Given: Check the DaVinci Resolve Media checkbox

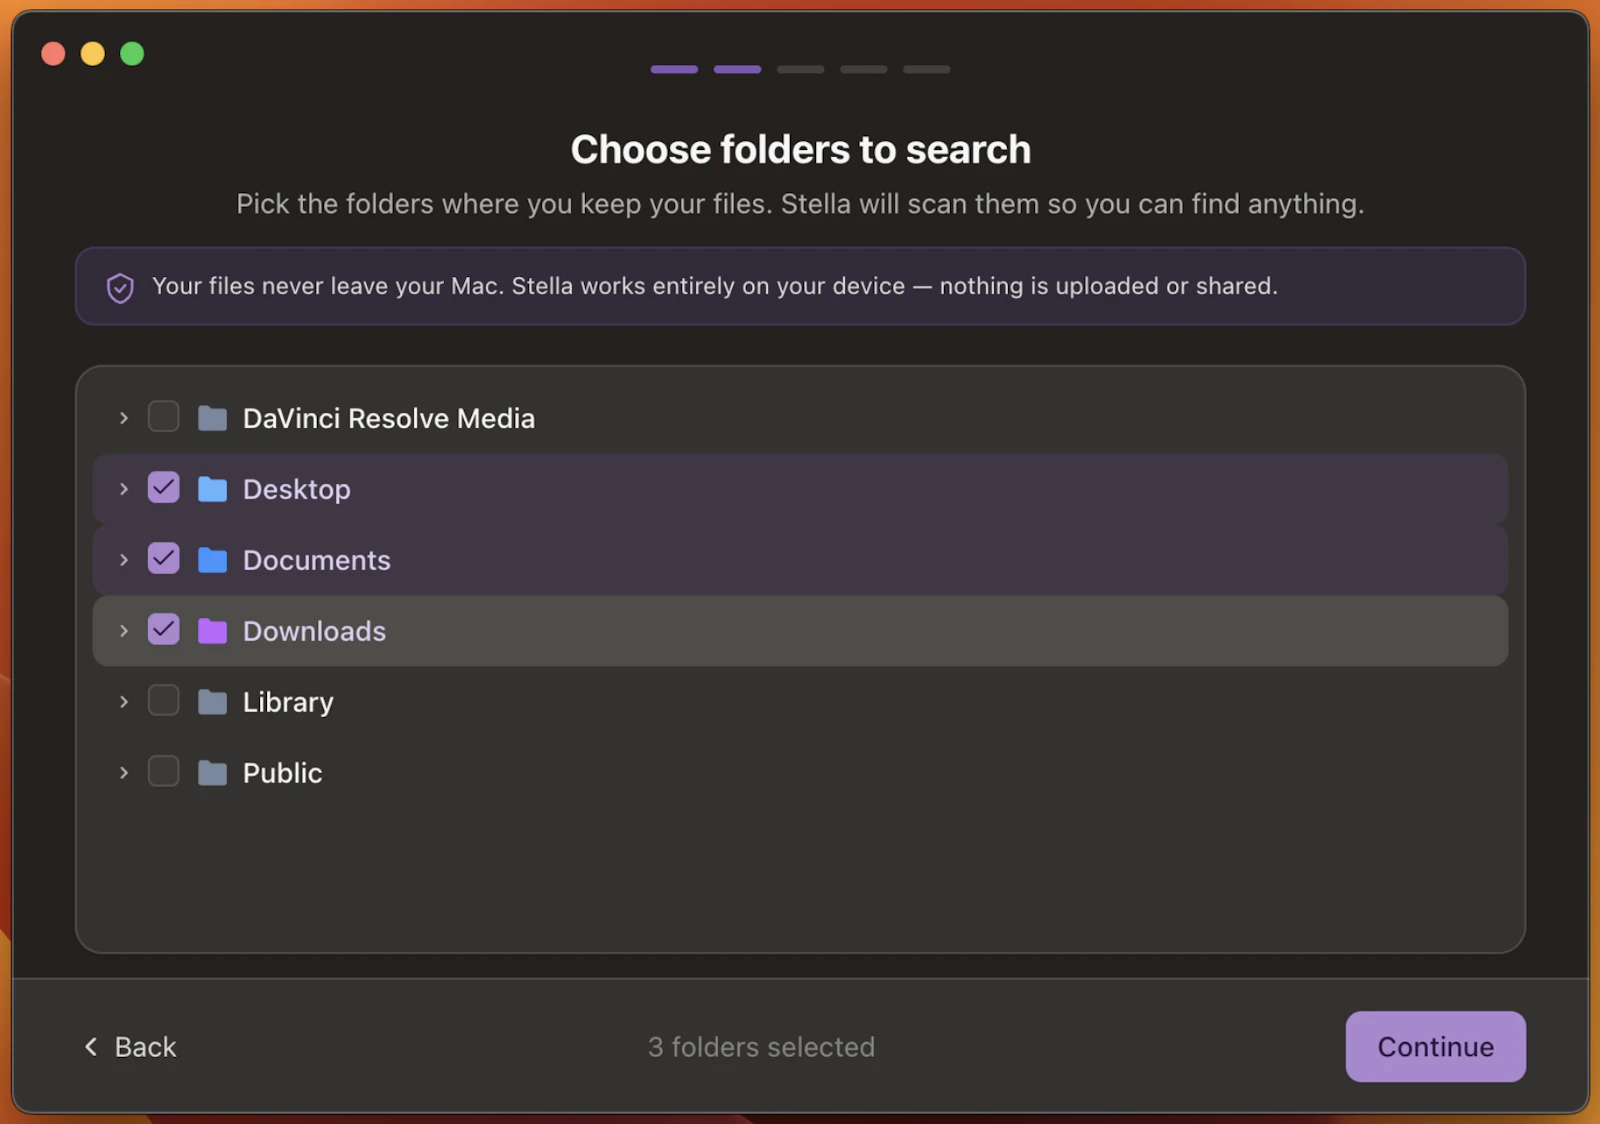Looking at the screenshot, I should click(163, 417).
